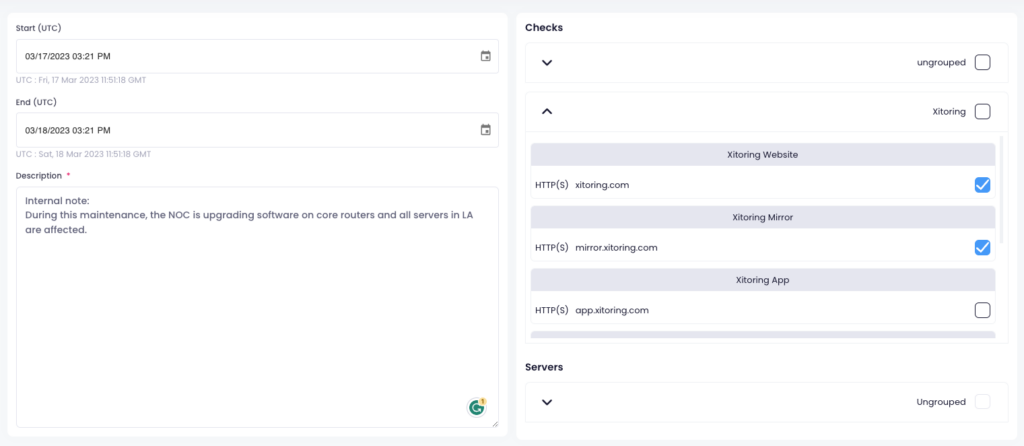1024x446 pixels.
Task: Uncheck the xitoring.com HTTP(S) check
Action: [982, 185]
